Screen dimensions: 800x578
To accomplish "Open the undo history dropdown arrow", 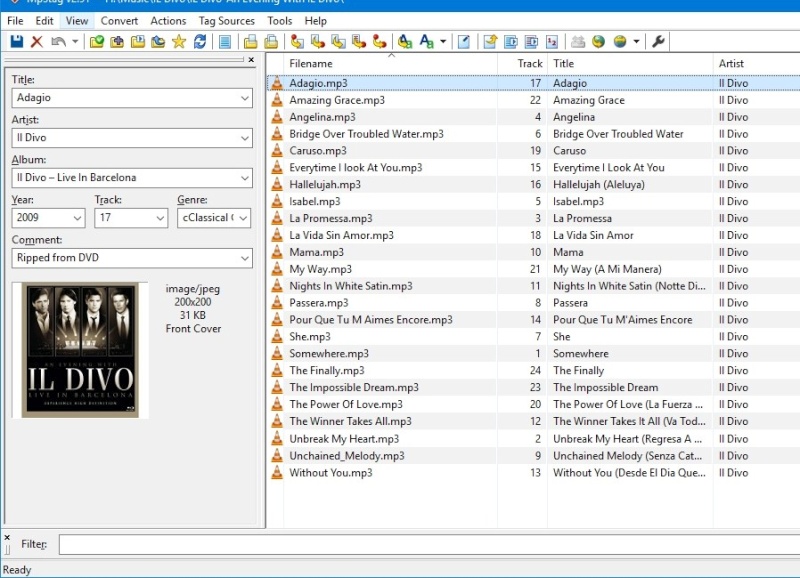I will coord(75,41).
